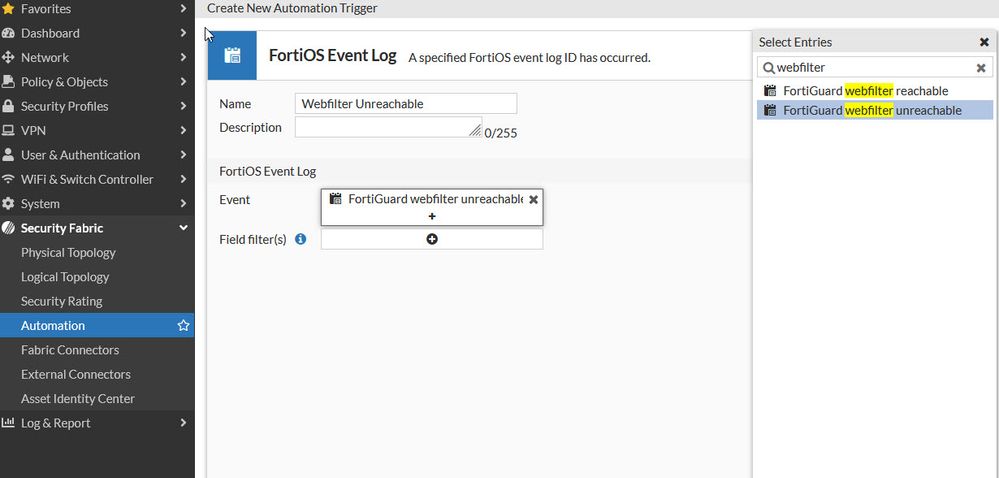Open Physical Topology page
999x478 pixels.
point(68,253)
